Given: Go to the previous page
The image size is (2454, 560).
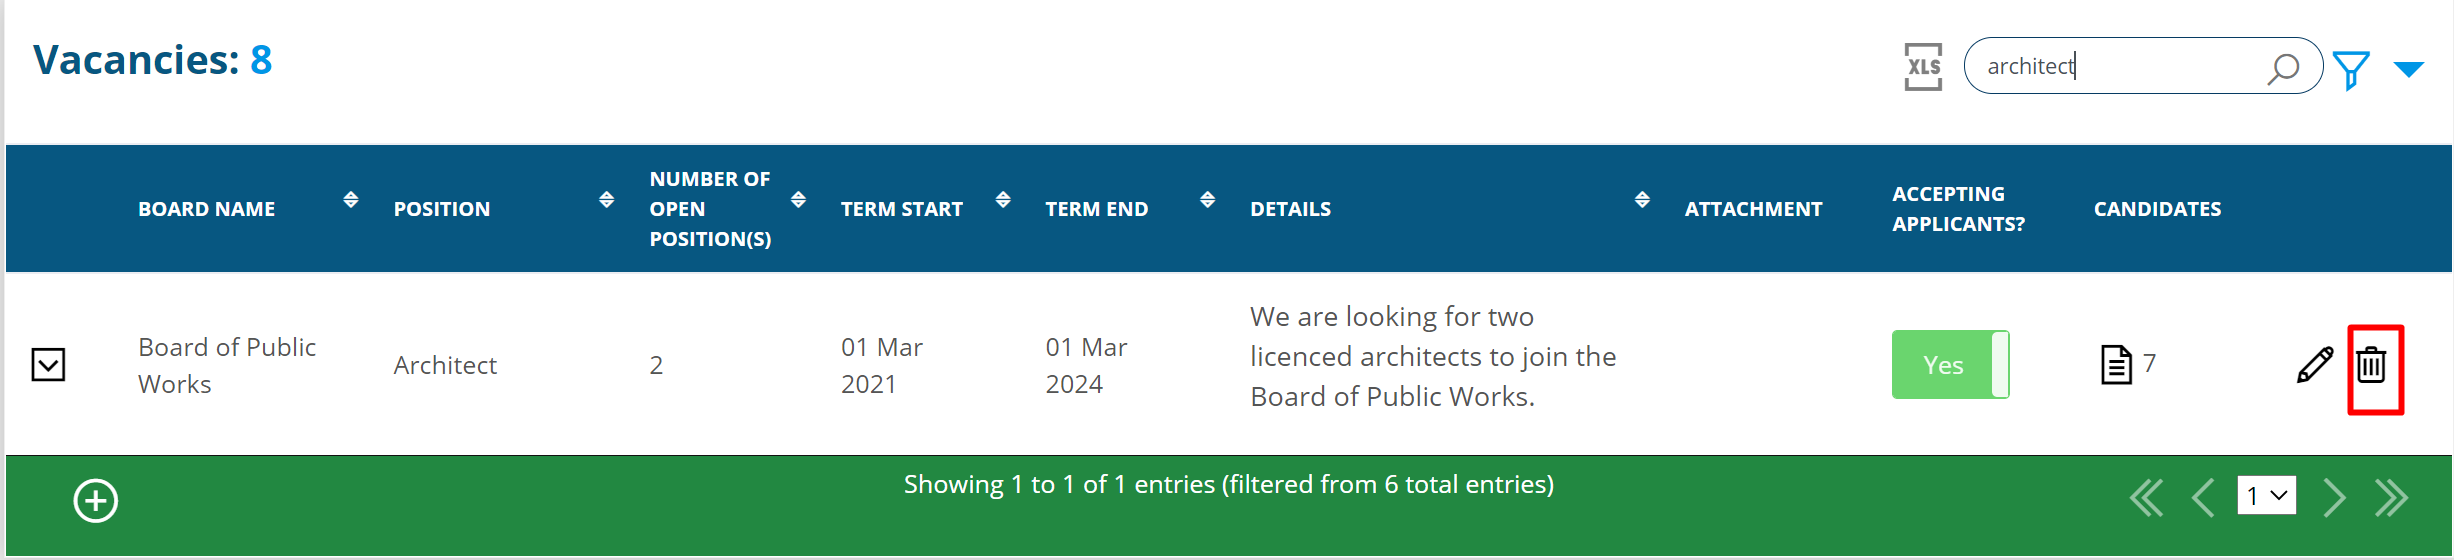Looking at the screenshot, I should (x=2202, y=497).
